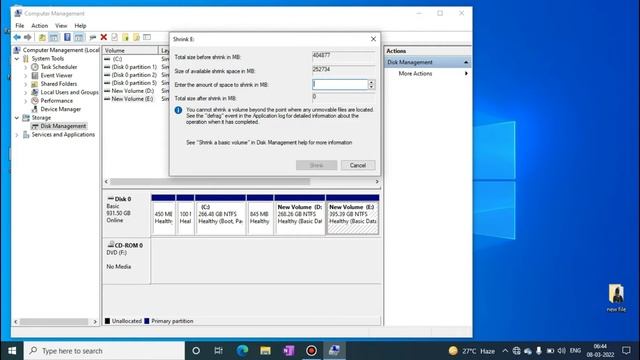
Task: Select New Volume (D:) partition block
Action: [300, 215]
